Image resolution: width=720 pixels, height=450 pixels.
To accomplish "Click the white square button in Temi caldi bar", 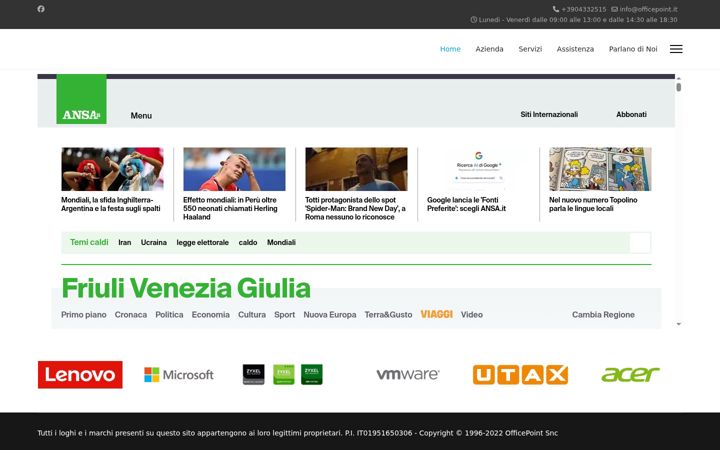I will click(640, 243).
